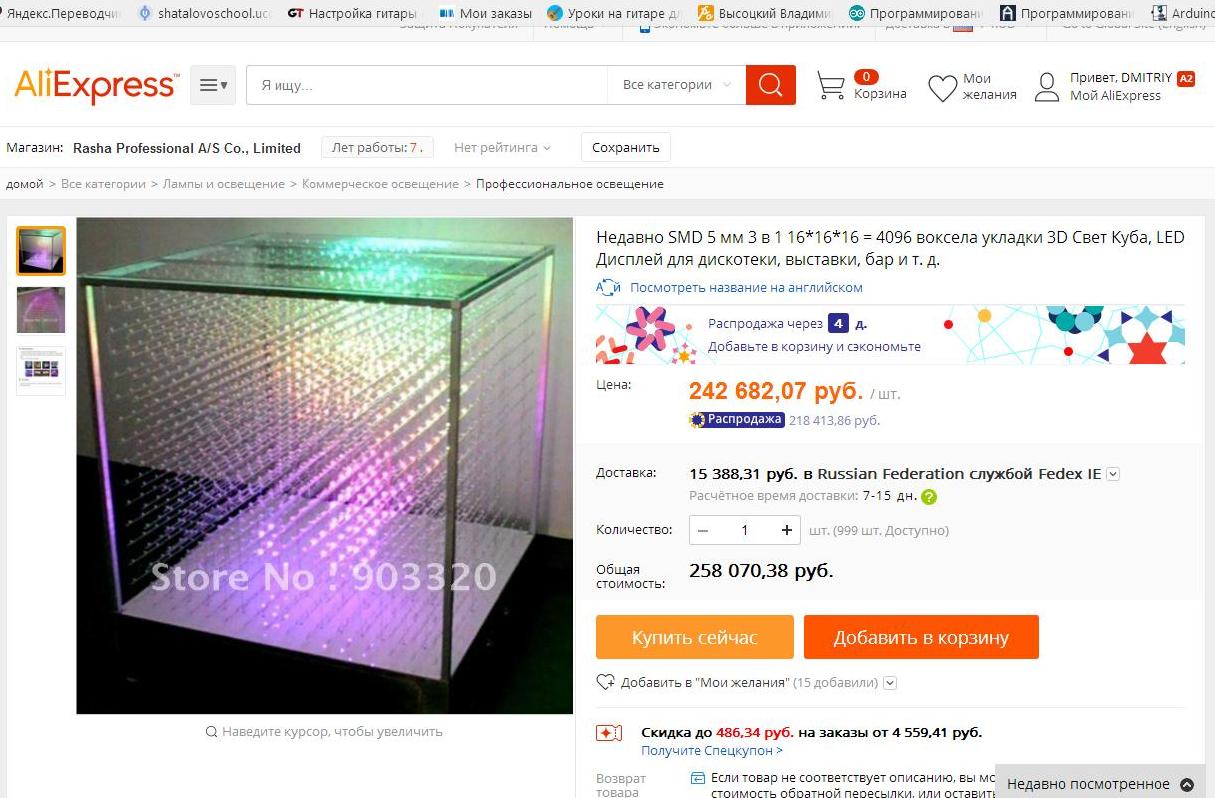Click the AliExpress logo
Image resolution: width=1215 pixels, height=798 pixels.
pyautogui.click(x=97, y=86)
